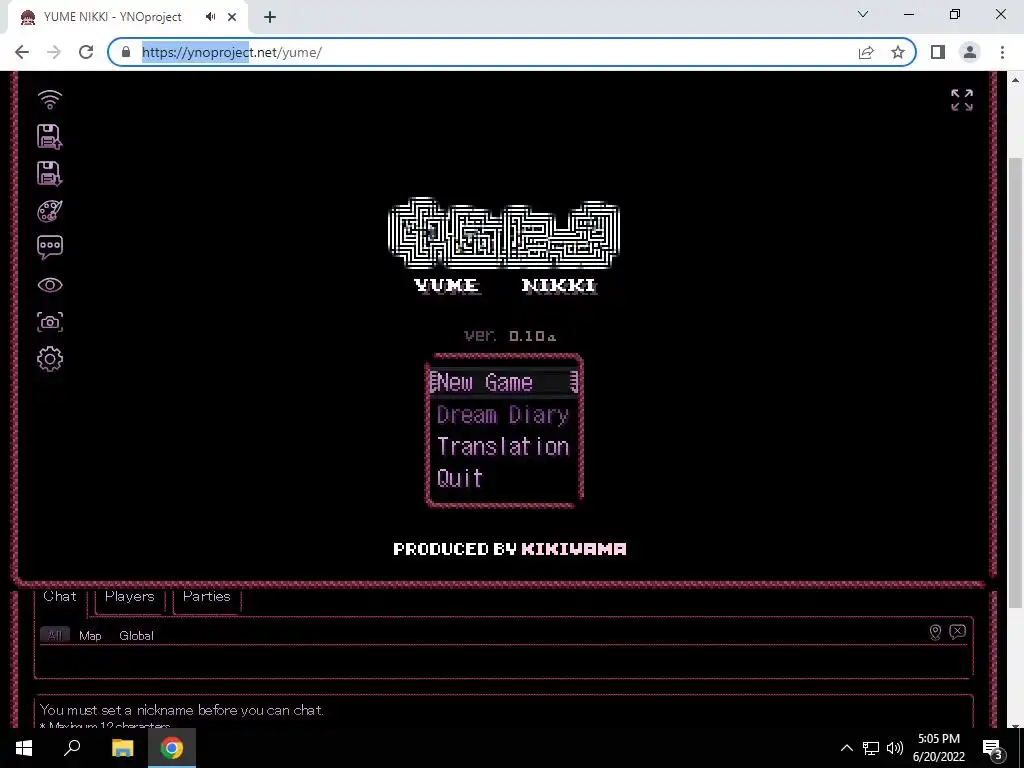This screenshot has width=1024, height=768.
Task: Open the Windows Start menu
Action: coord(24,748)
